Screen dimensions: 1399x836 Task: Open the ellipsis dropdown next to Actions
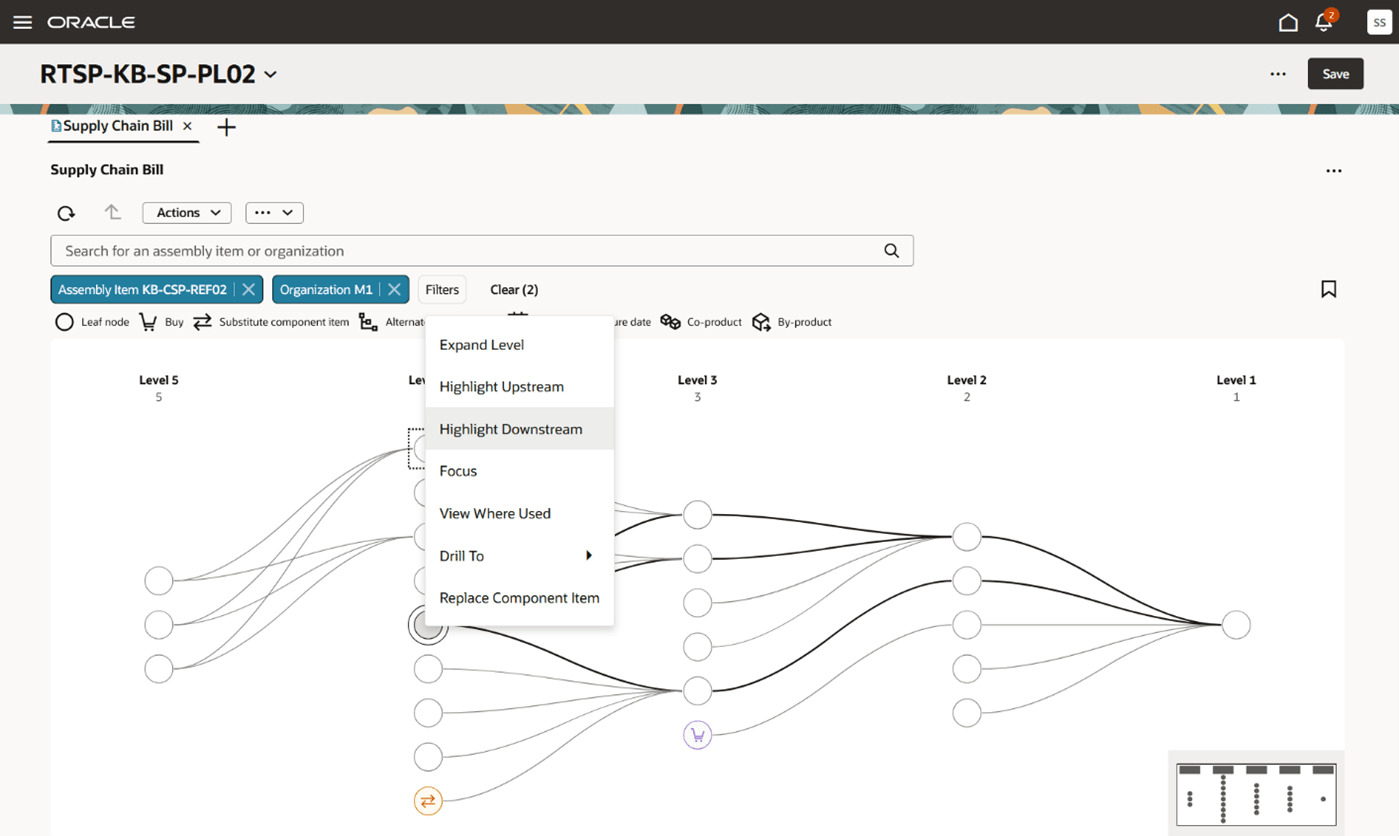[x=274, y=213]
